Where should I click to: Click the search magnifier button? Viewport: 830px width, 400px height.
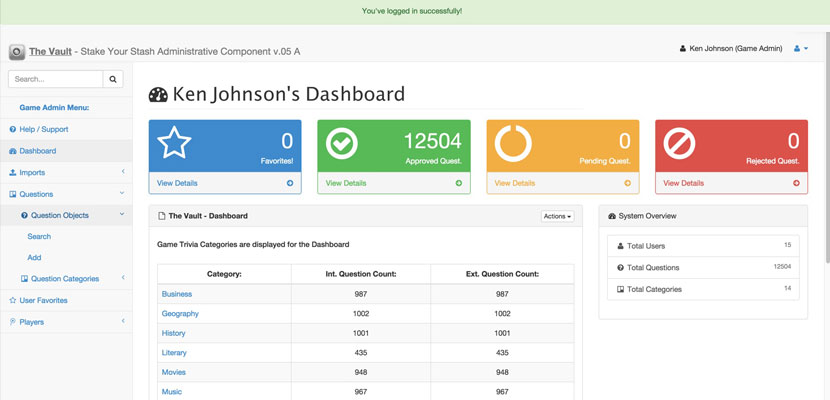pos(113,79)
